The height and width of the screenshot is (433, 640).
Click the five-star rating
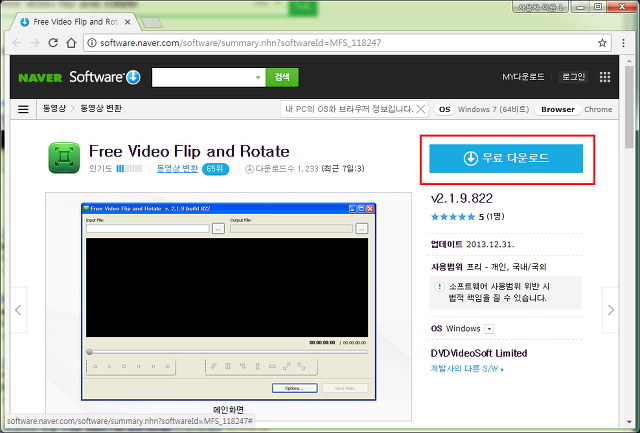pyautogui.click(x=453, y=217)
